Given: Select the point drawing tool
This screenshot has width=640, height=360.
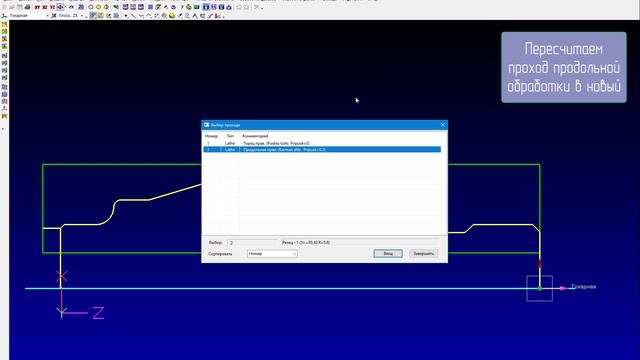Looking at the screenshot, I should click(x=126, y=16).
